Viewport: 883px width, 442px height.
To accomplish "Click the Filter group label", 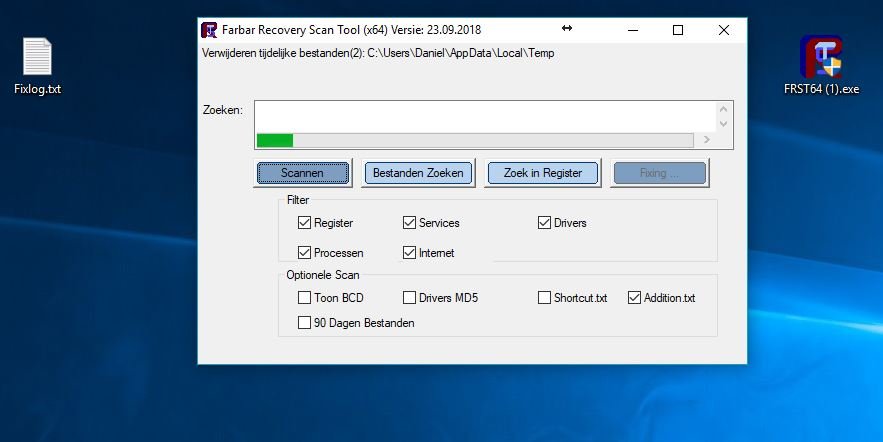I will [298, 200].
